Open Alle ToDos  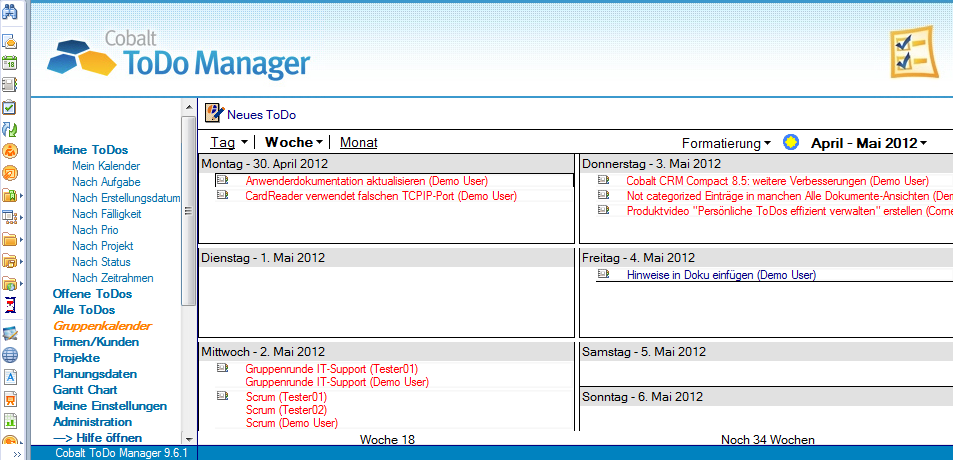tap(84, 310)
